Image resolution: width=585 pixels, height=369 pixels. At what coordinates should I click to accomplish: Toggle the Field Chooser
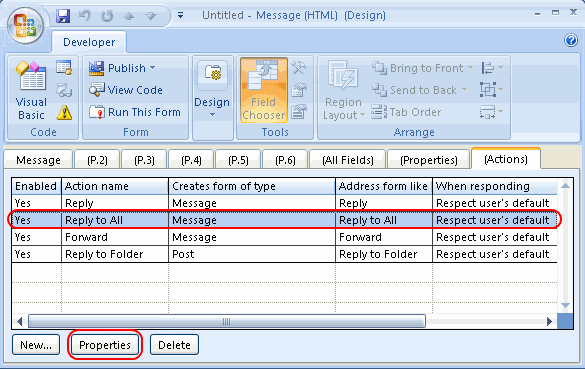[263, 90]
